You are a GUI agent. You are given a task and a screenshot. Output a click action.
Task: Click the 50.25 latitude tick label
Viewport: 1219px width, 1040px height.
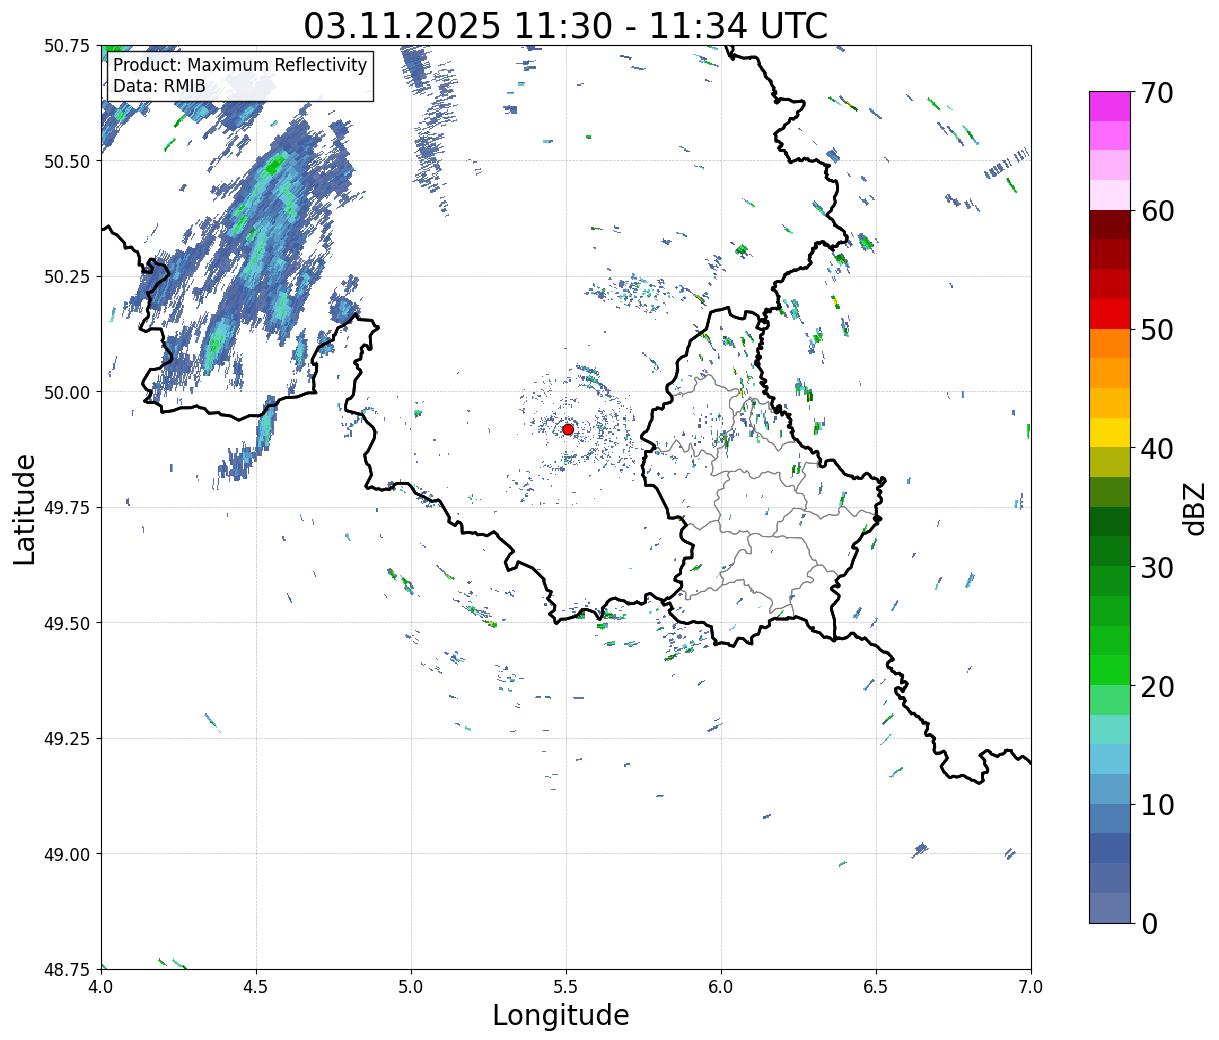pyautogui.click(x=67, y=277)
